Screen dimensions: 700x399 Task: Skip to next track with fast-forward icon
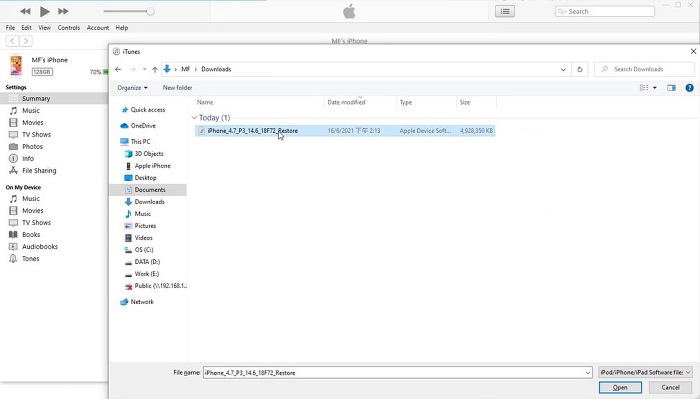[x=63, y=11]
